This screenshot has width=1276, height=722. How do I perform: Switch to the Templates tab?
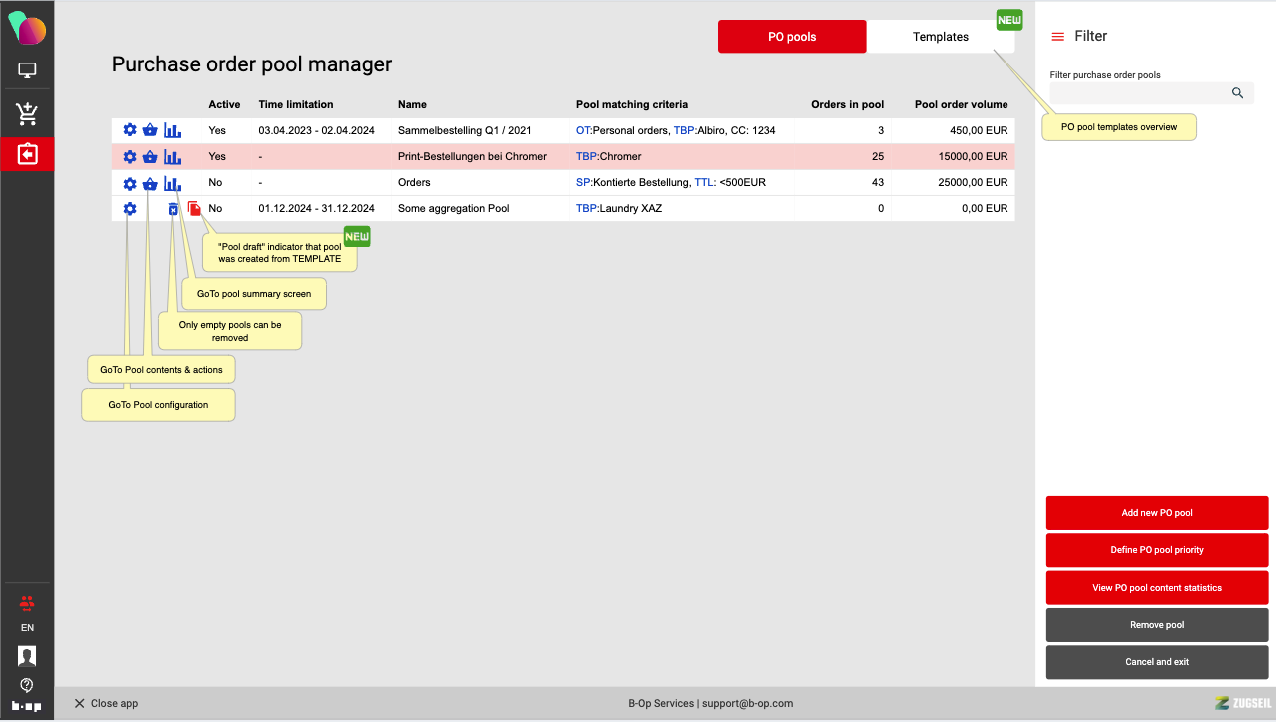click(940, 37)
